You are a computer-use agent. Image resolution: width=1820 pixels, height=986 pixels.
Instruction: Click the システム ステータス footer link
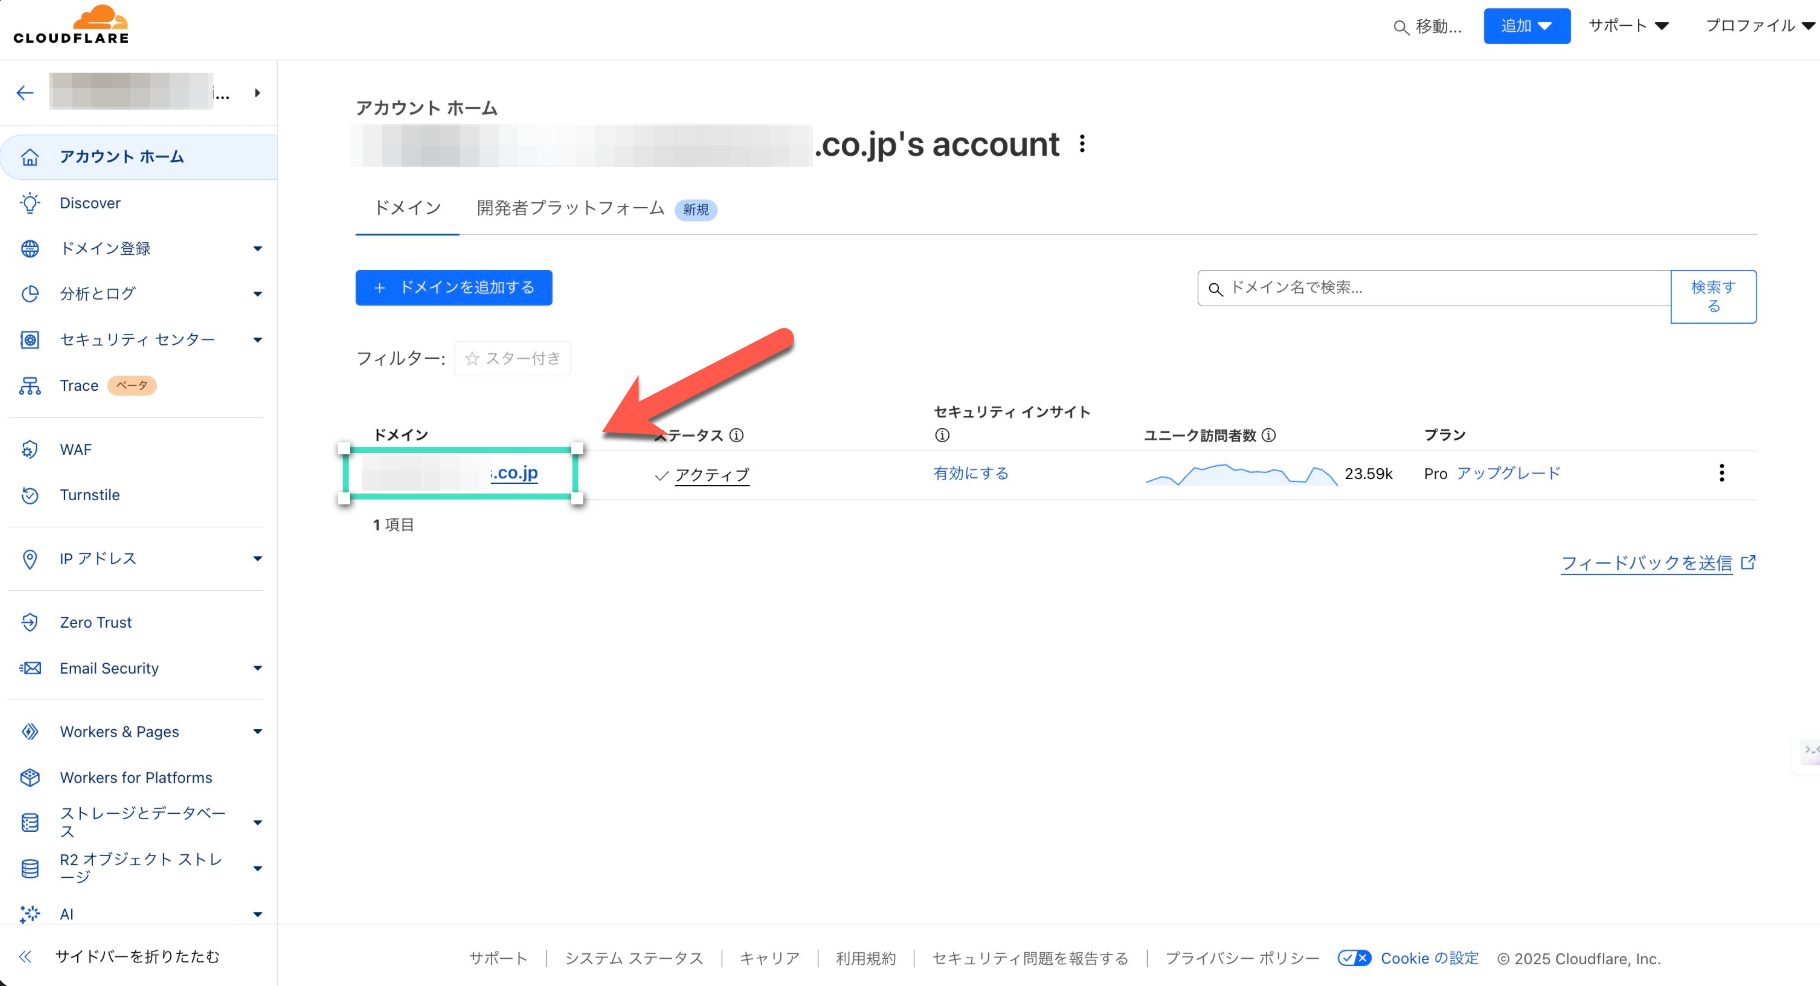coord(634,959)
